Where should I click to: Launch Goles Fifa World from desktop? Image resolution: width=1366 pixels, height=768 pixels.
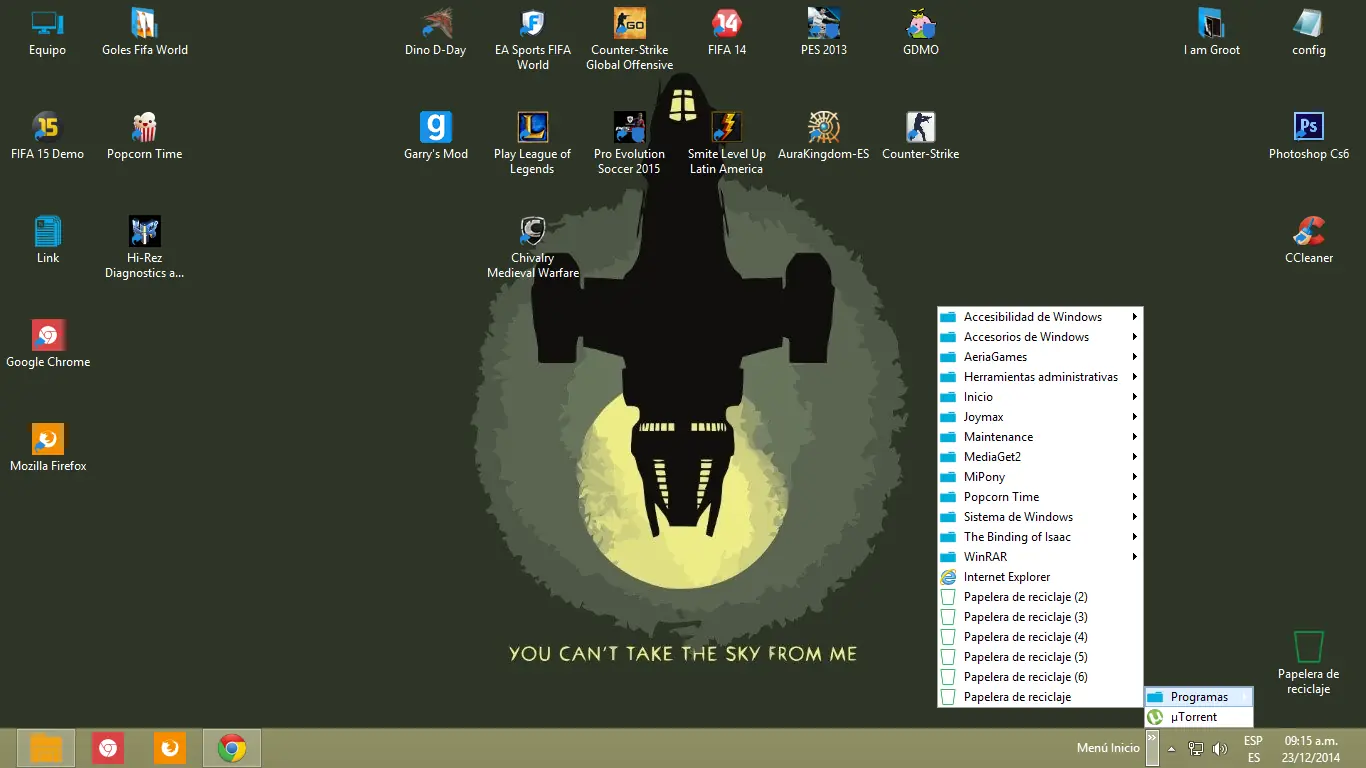145,32
